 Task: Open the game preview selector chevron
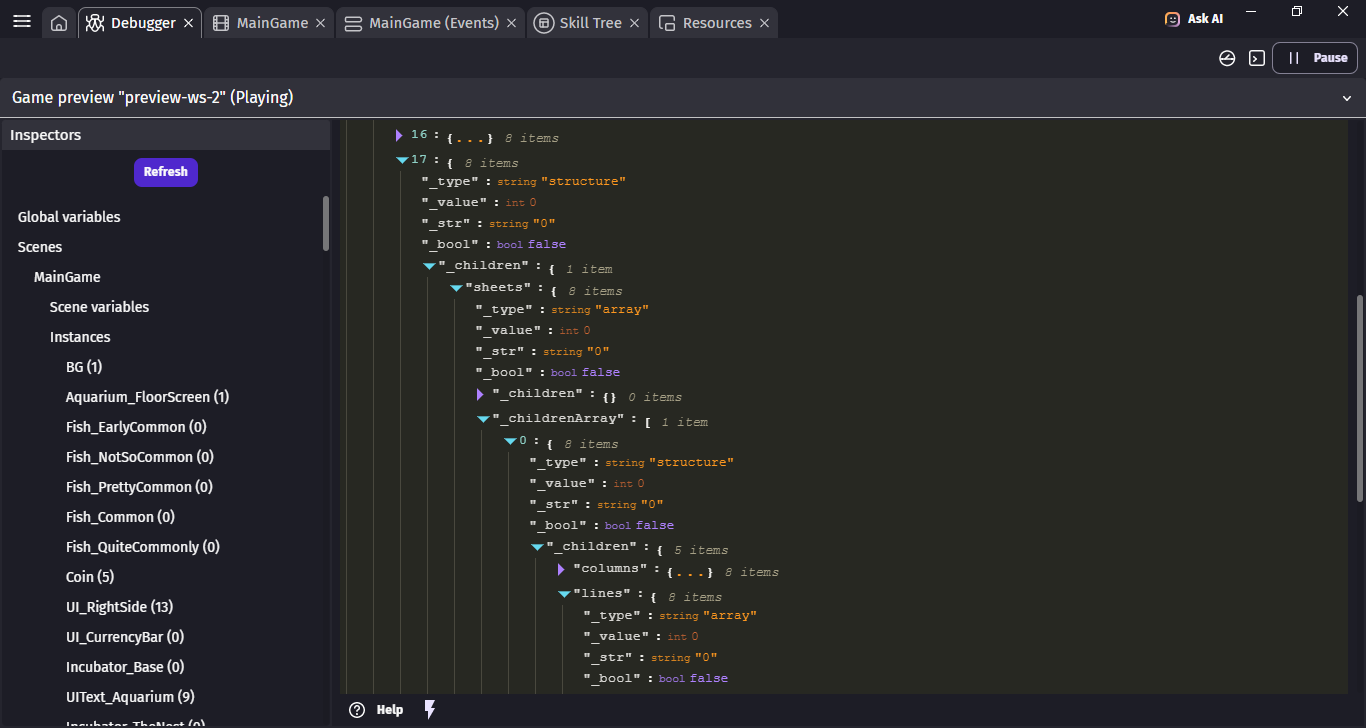pyautogui.click(x=1346, y=98)
